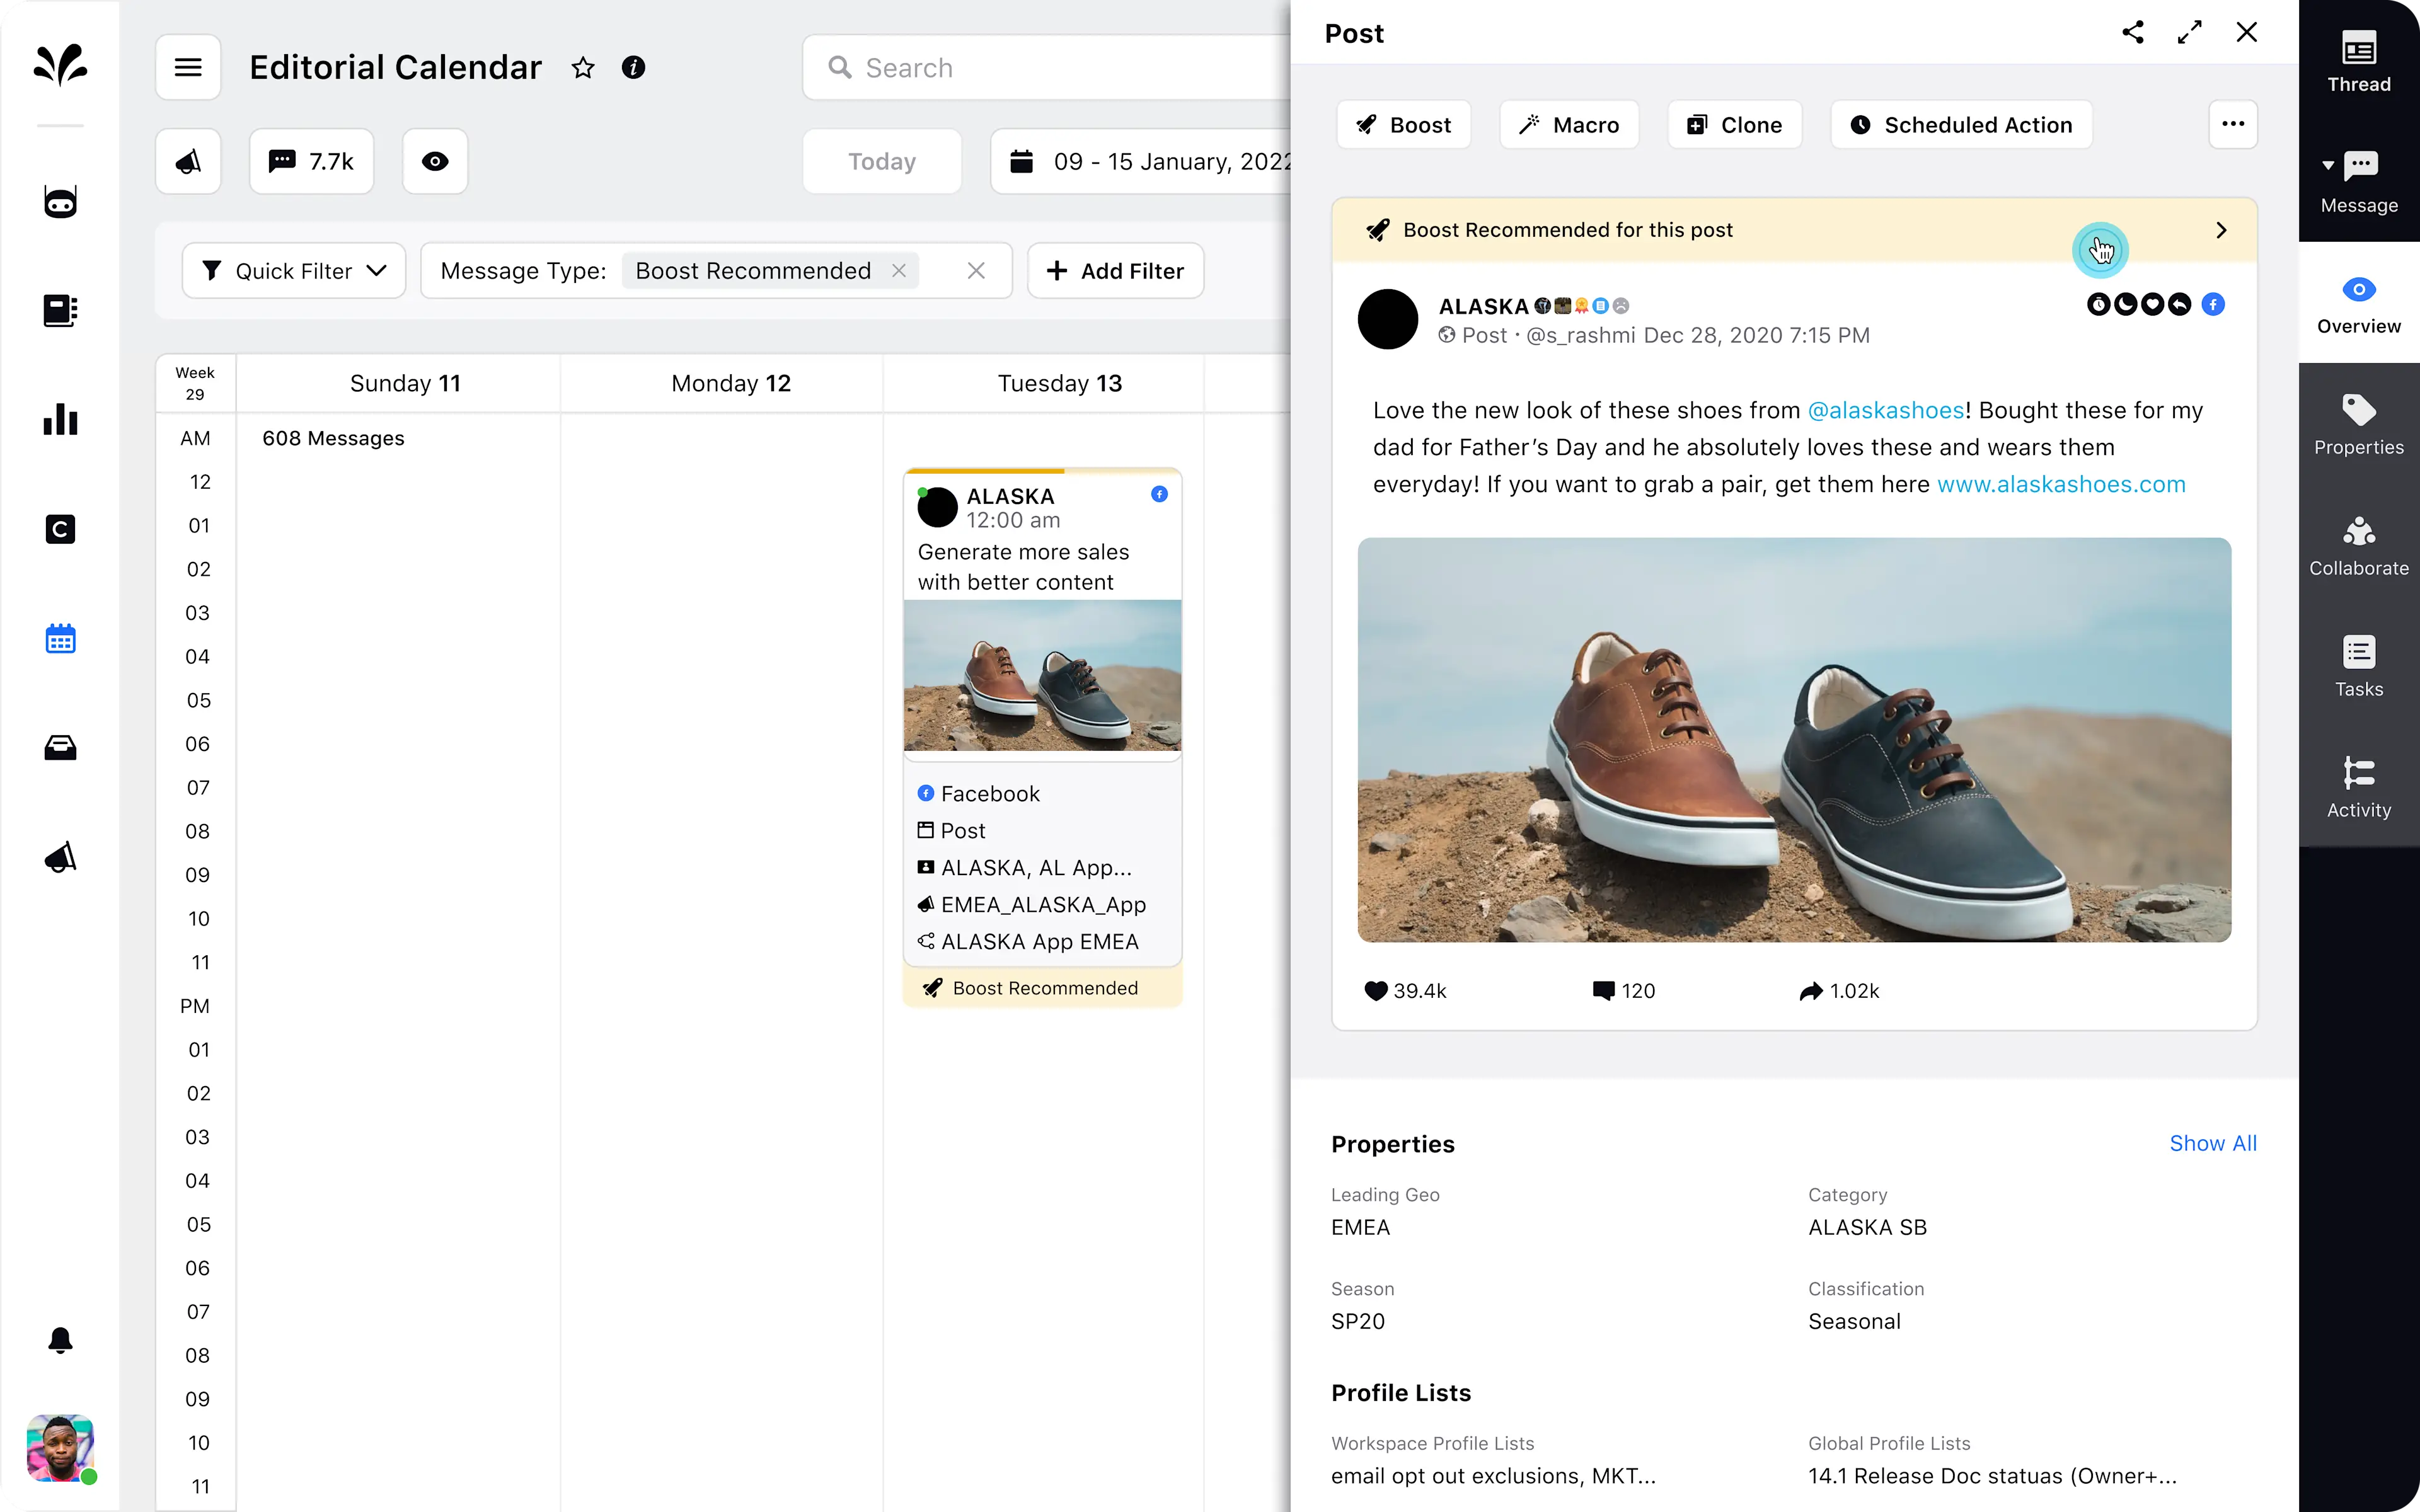This screenshot has width=2420, height=1512.
Task: Close the Post panel
Action: (2246, 32)
